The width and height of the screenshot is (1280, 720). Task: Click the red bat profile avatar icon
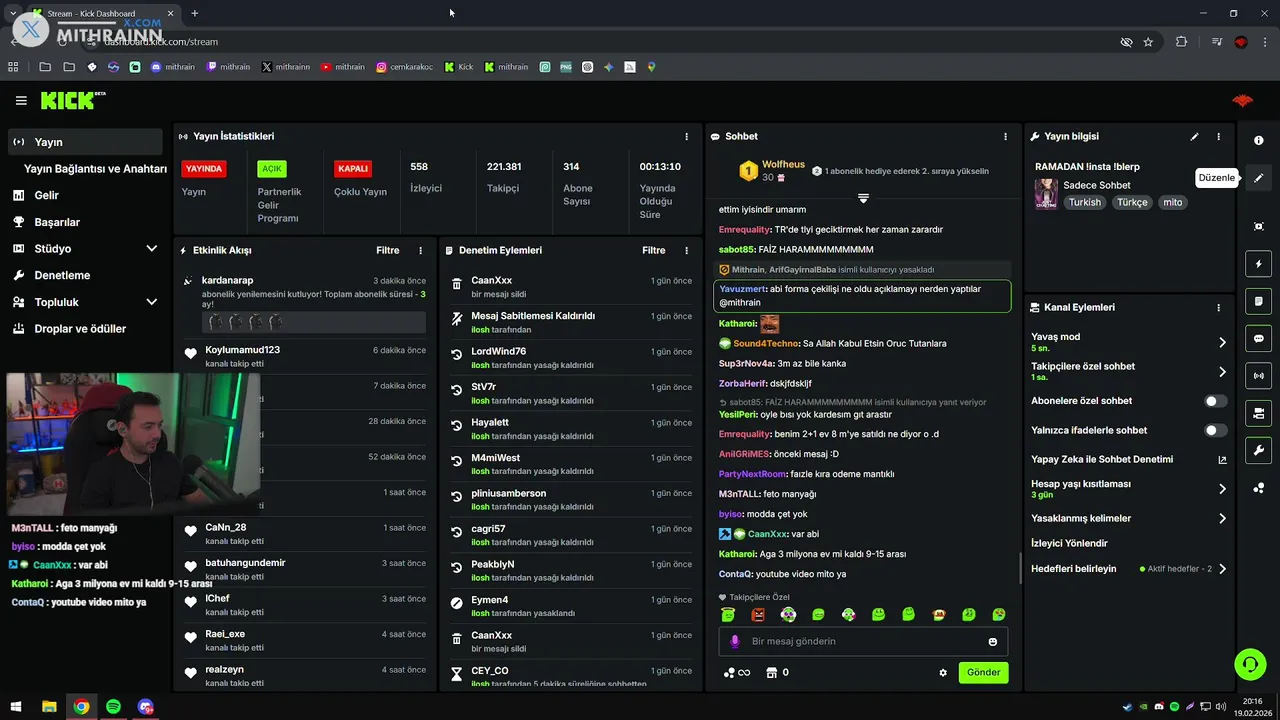(1242, 100)
